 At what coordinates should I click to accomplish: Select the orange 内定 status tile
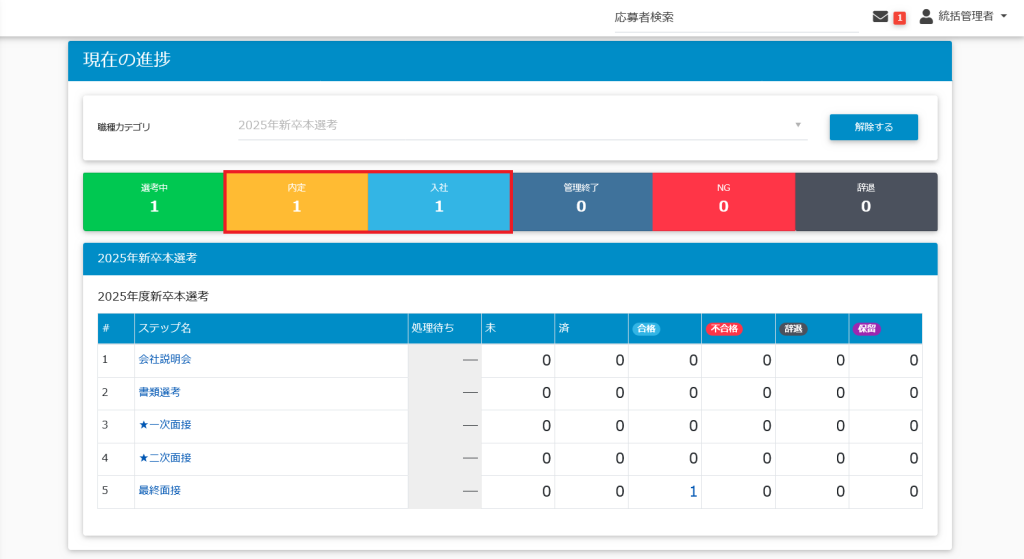[x=296, y=202]
